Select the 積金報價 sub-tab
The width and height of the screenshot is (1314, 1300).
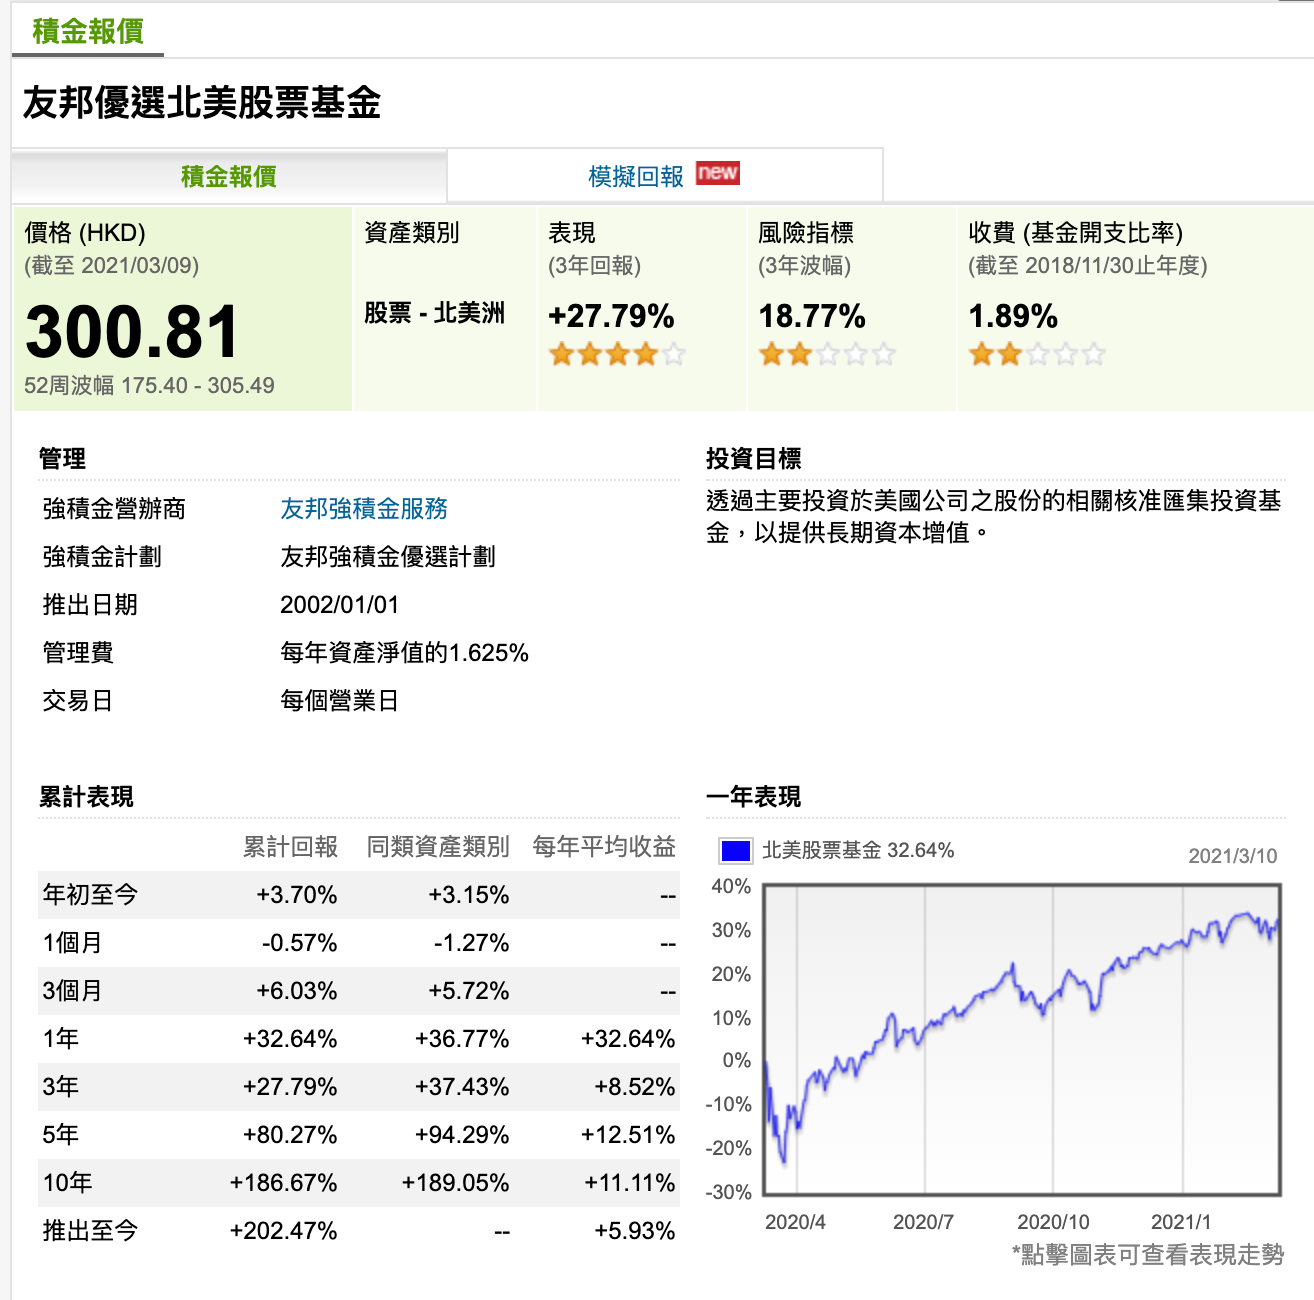(x=229, y=176)
